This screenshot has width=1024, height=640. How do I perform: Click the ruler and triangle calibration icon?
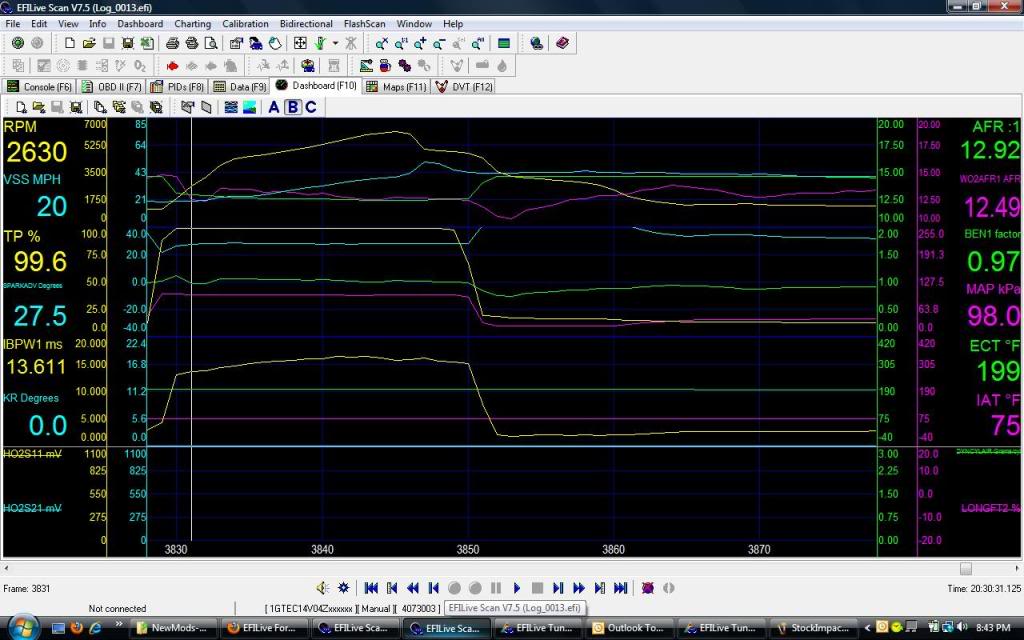coord(366,65)
